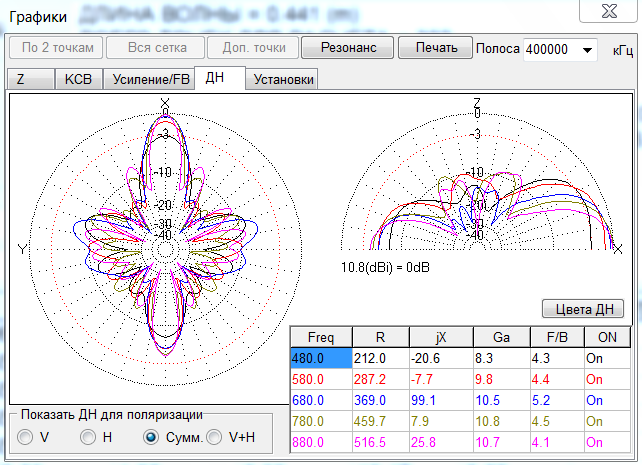This screenshot has height=465, width=642.
Task: Switch to the Усиление/FB tab
Action: click(148, 80)
